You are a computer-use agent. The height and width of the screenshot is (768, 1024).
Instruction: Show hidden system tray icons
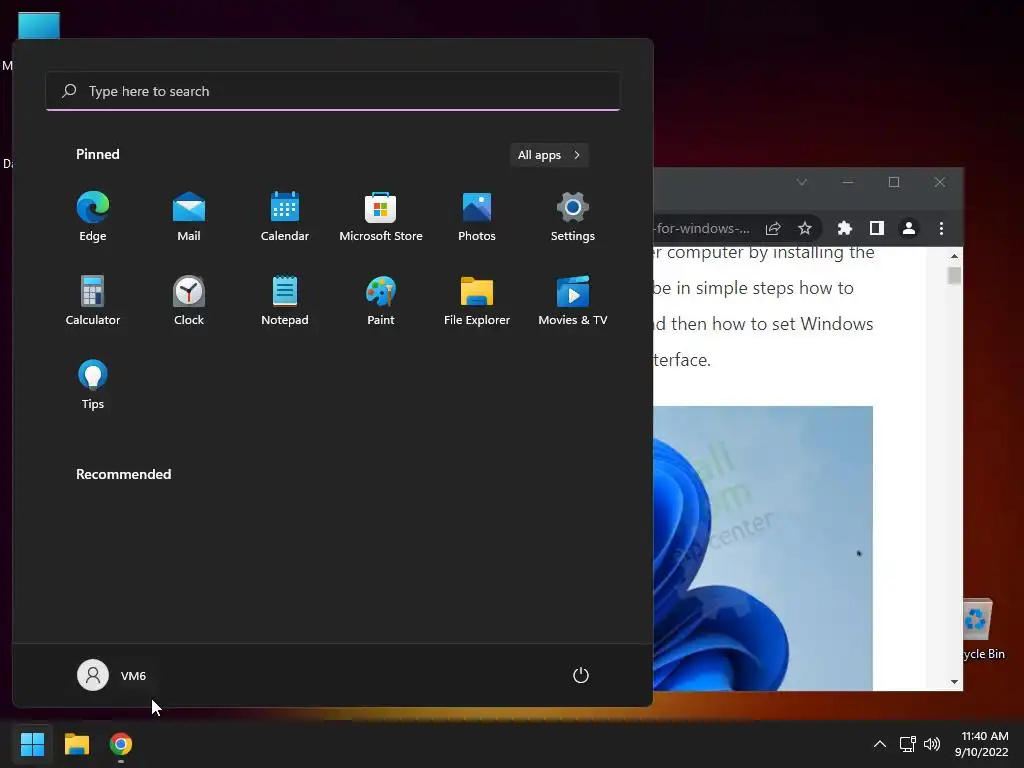(880, 744)
